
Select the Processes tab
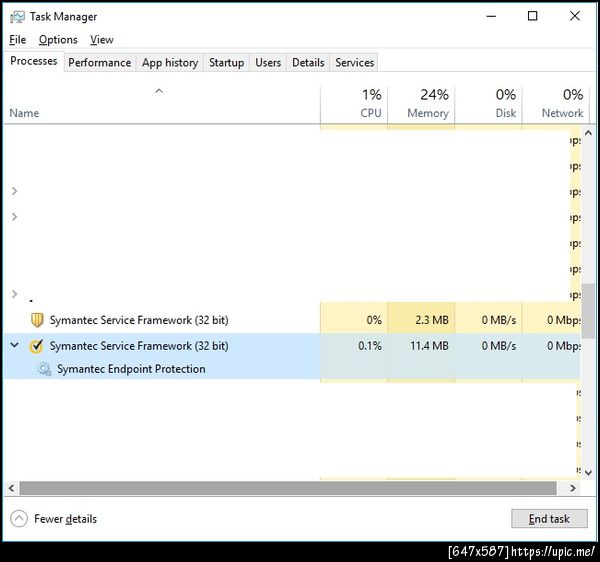[x=34, y=61]
